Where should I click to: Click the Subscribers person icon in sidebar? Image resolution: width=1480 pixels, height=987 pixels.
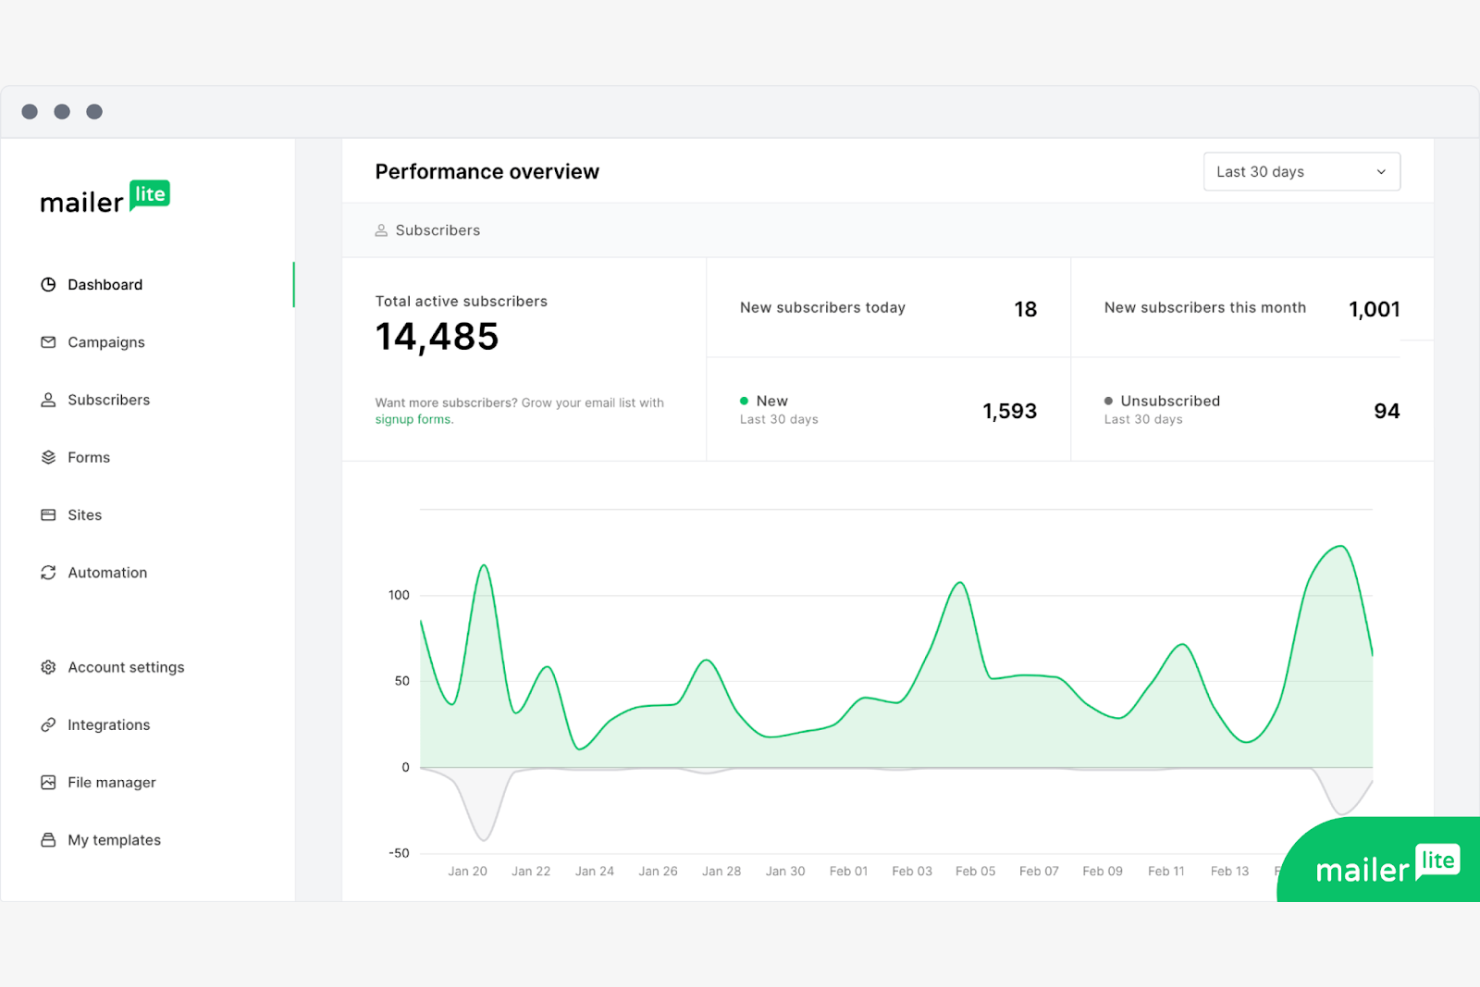(48, 400)
